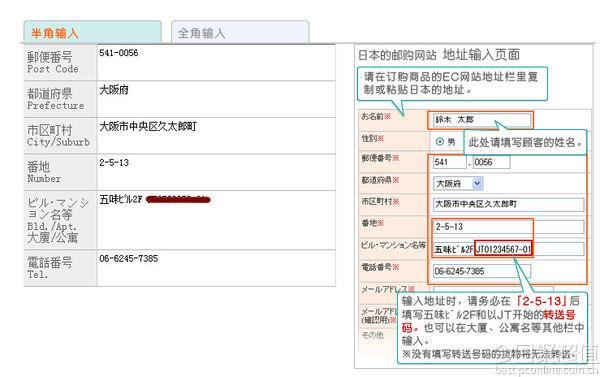This screenshot has width=600, height=377.
Task: Click the 日本的邮购网站 地址输入页面 heading
Action: coord(439,55)
